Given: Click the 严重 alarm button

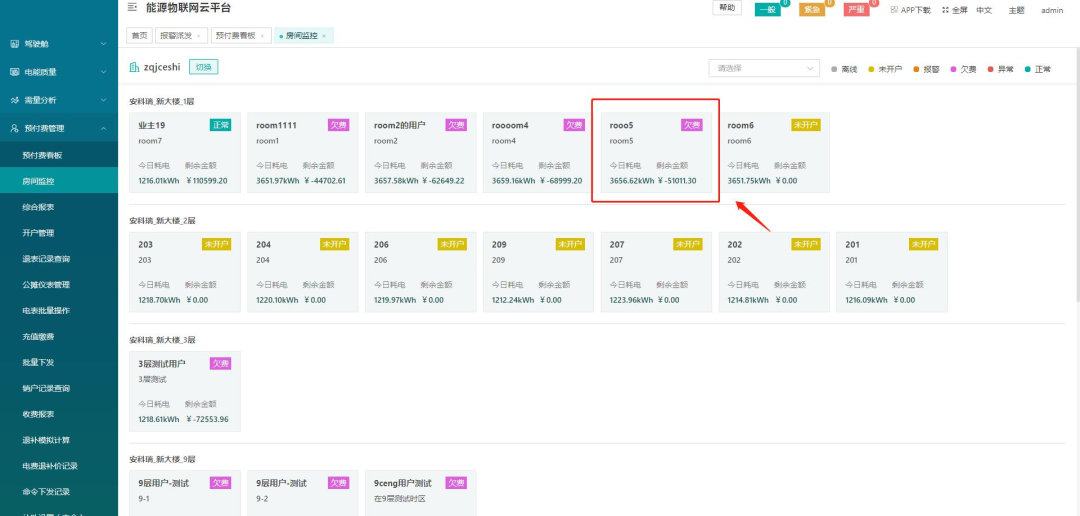Looking at the screenshot, I should point(856,10).
